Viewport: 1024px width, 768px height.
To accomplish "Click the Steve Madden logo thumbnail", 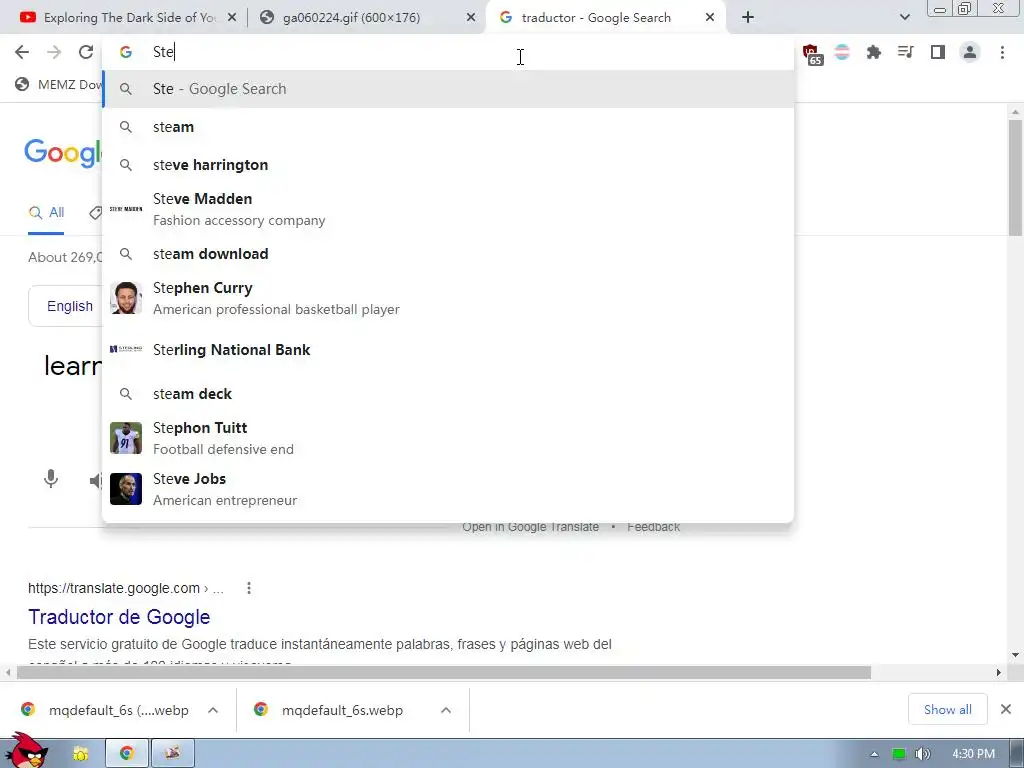I will point(125,209).
